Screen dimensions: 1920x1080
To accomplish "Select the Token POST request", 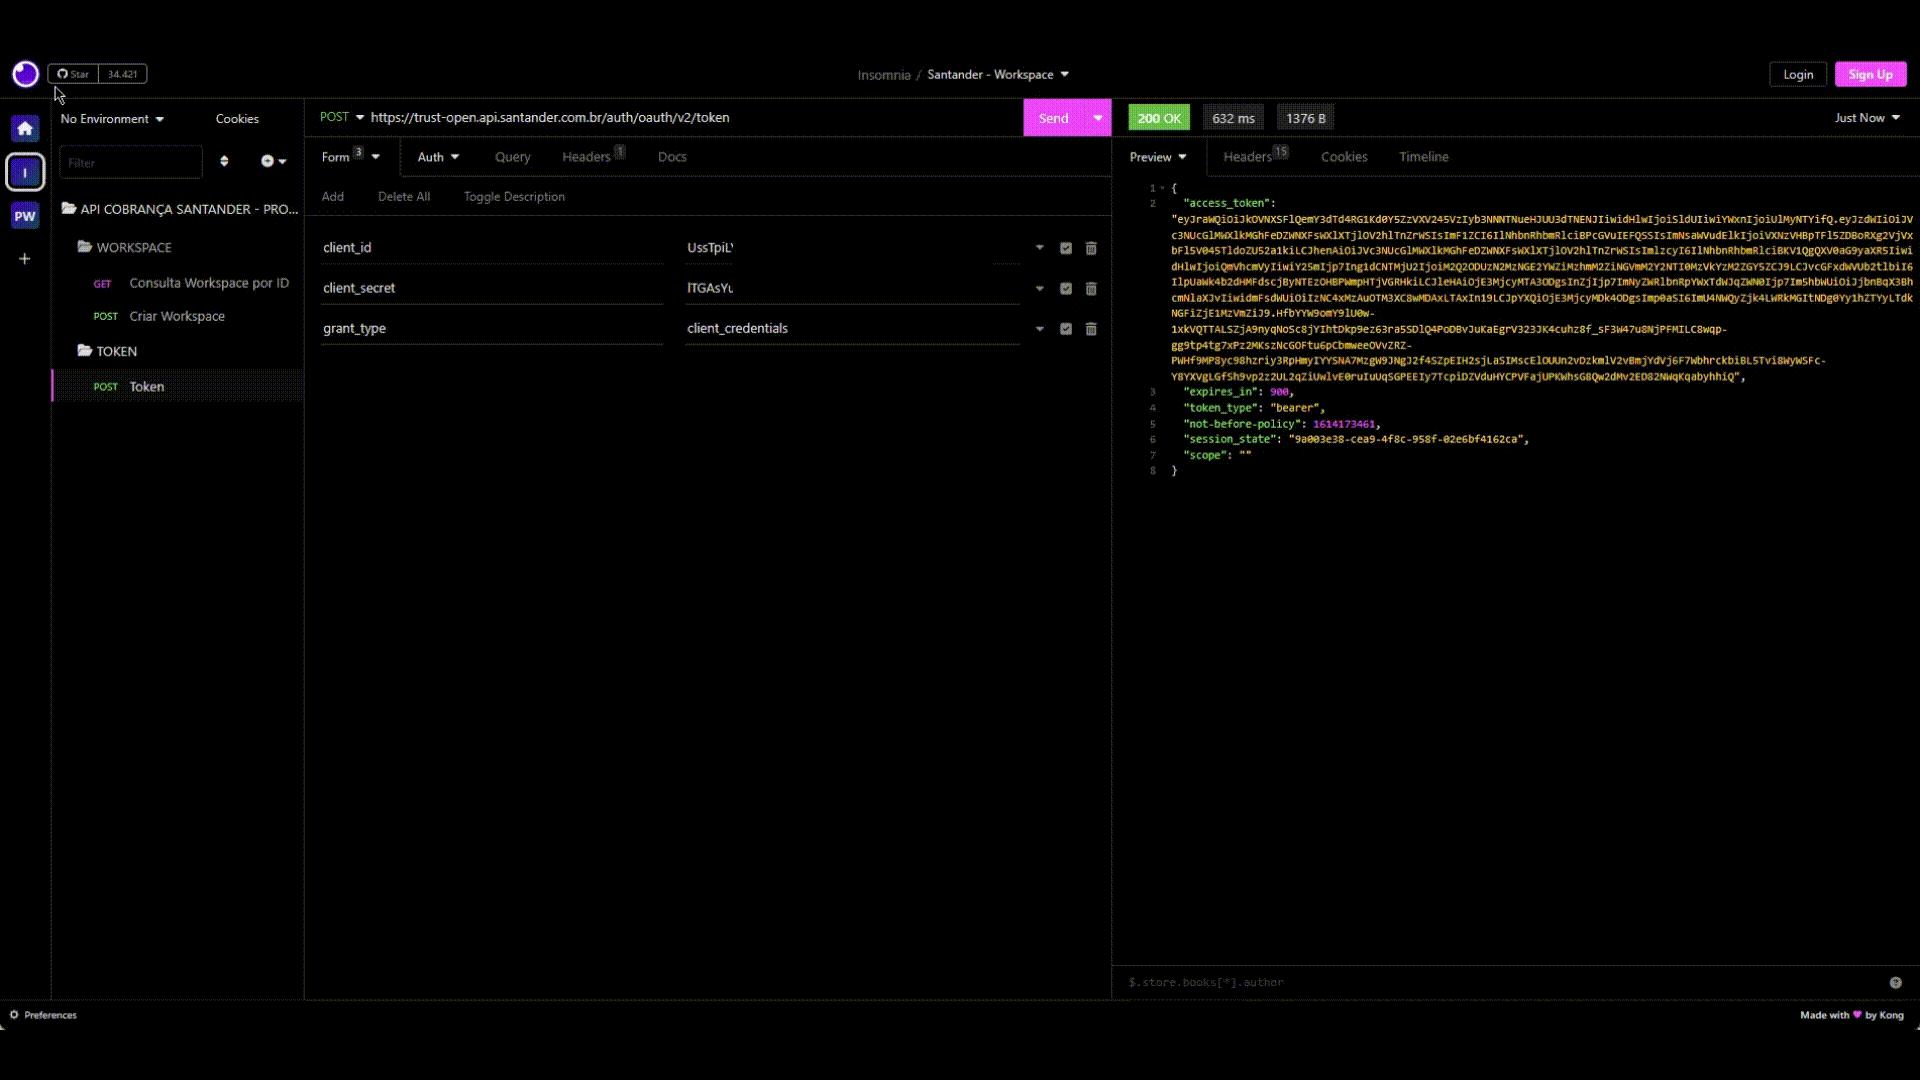I will pos(178,386).
